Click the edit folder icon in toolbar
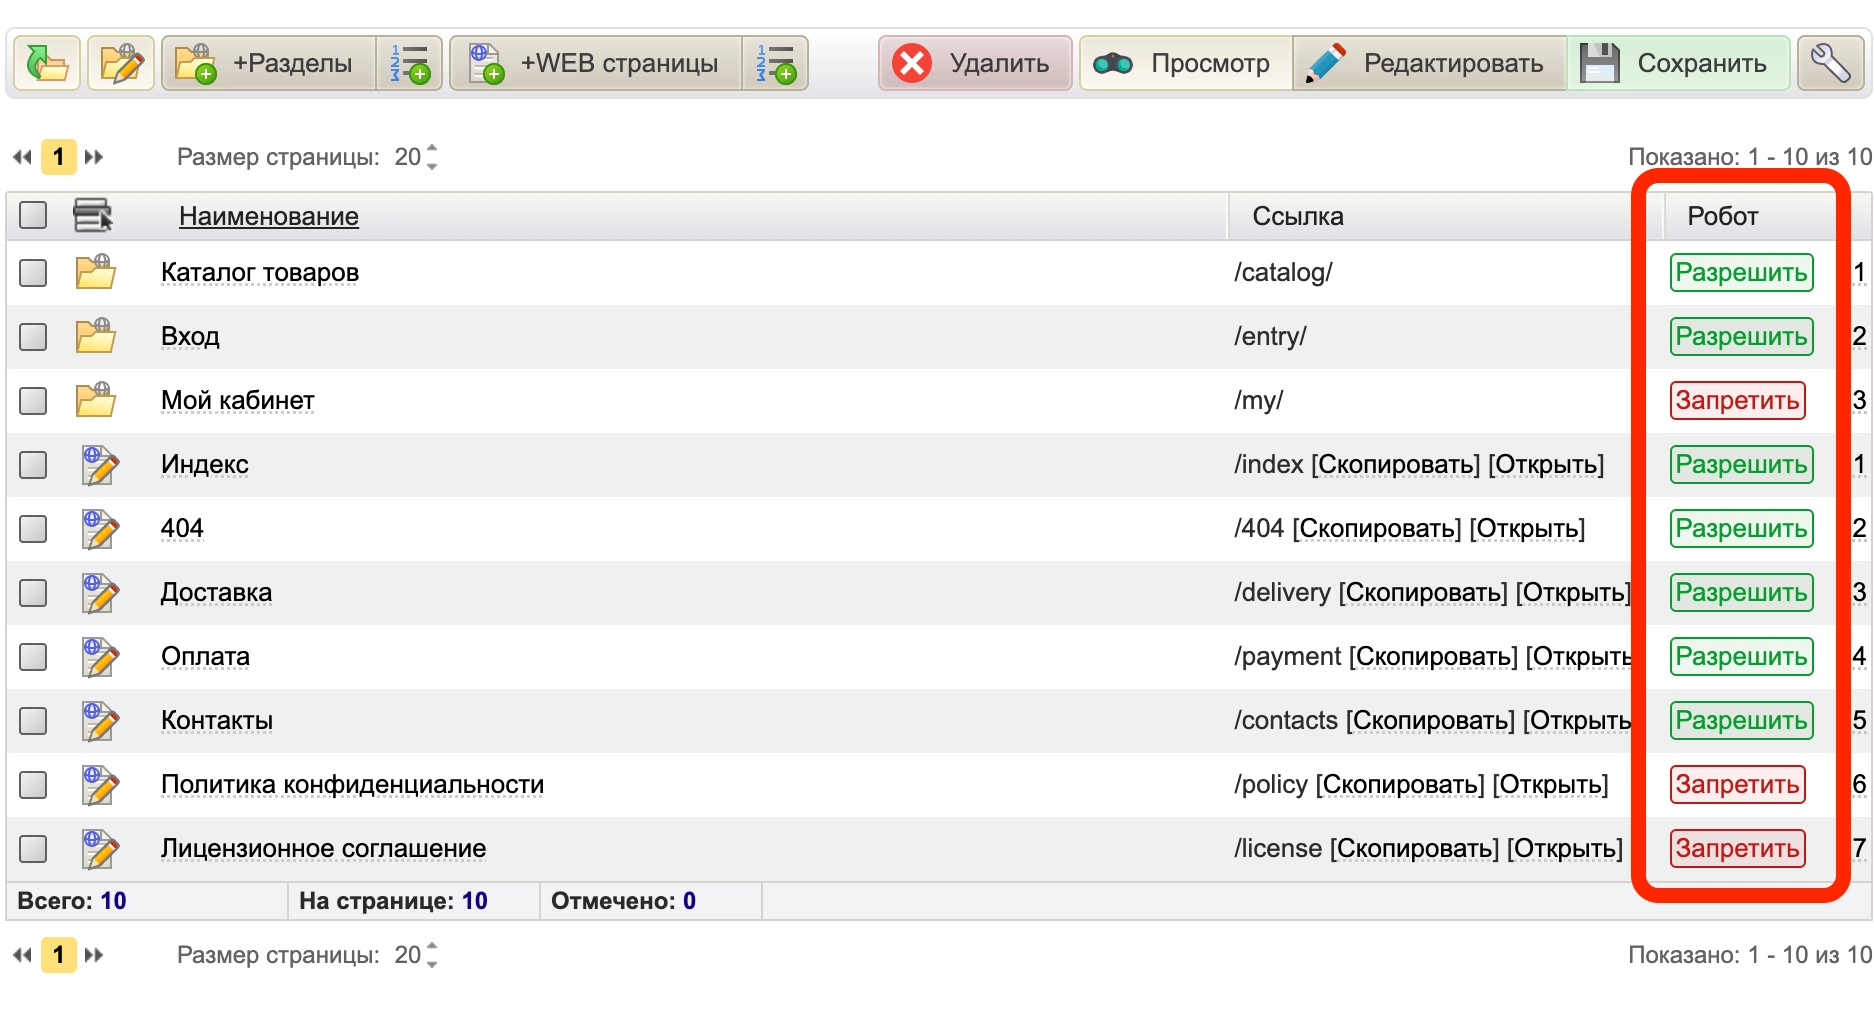The width and height of the screenshot is (1874, 1009). (121, 63)
